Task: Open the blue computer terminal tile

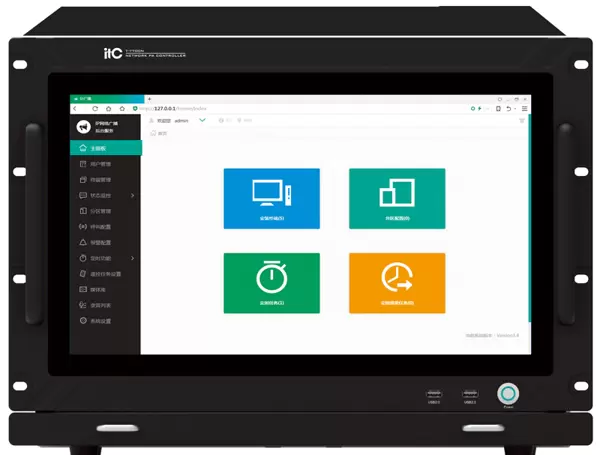Action: pos(271,198)
